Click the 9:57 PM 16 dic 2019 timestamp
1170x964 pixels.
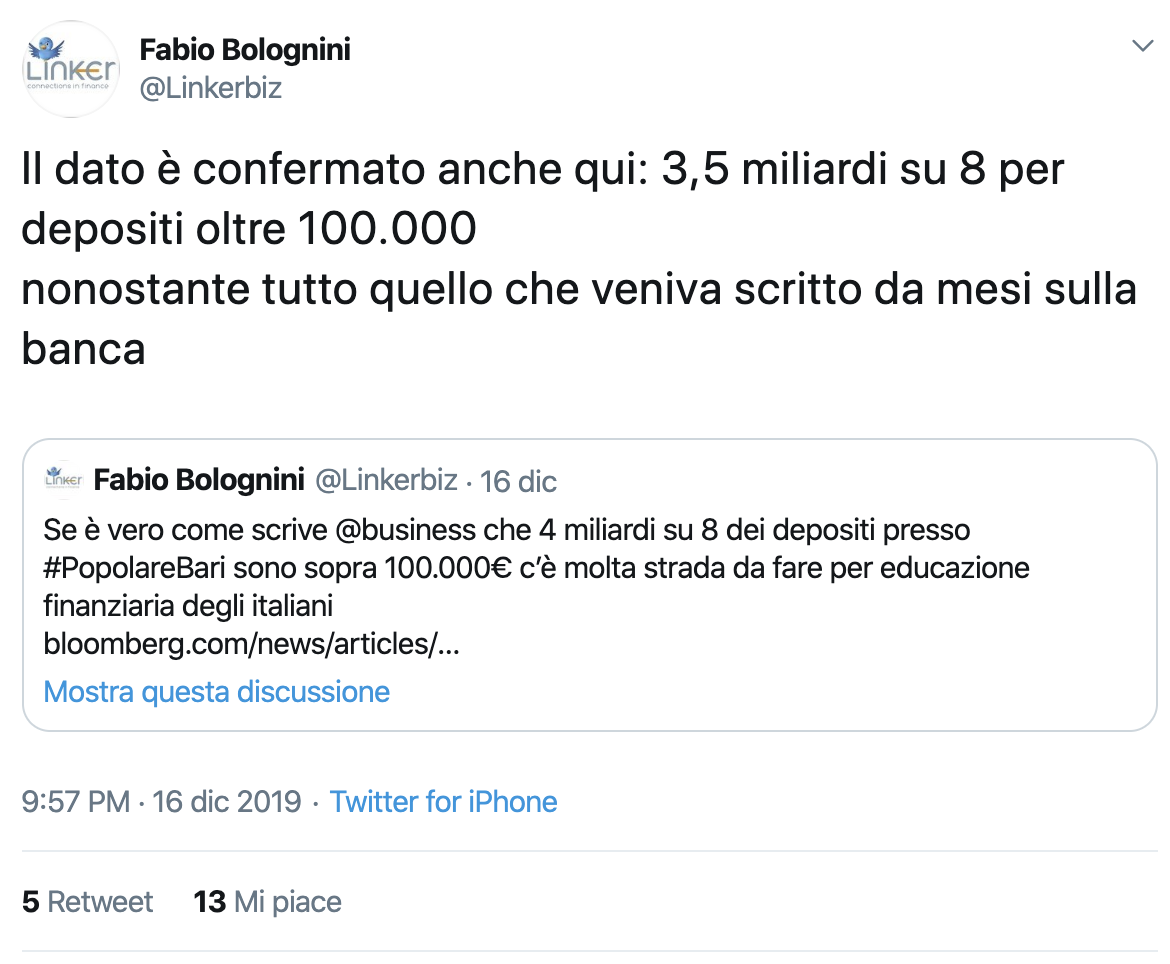click(x=161, y=801)
